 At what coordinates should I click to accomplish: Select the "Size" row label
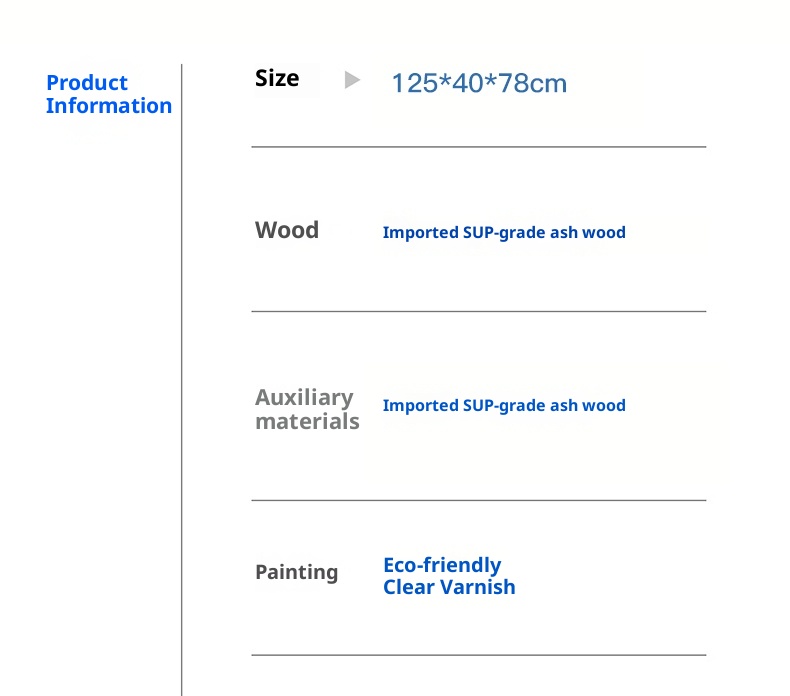click(277, 78)
